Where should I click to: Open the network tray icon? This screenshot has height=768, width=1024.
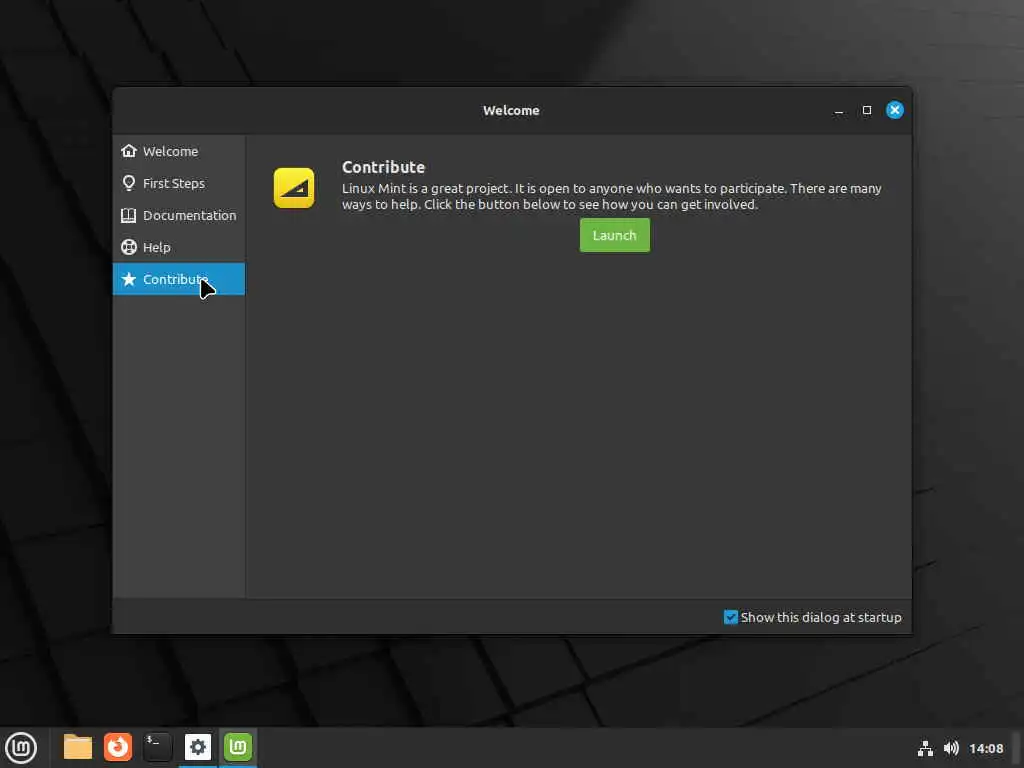coord(925,748)
